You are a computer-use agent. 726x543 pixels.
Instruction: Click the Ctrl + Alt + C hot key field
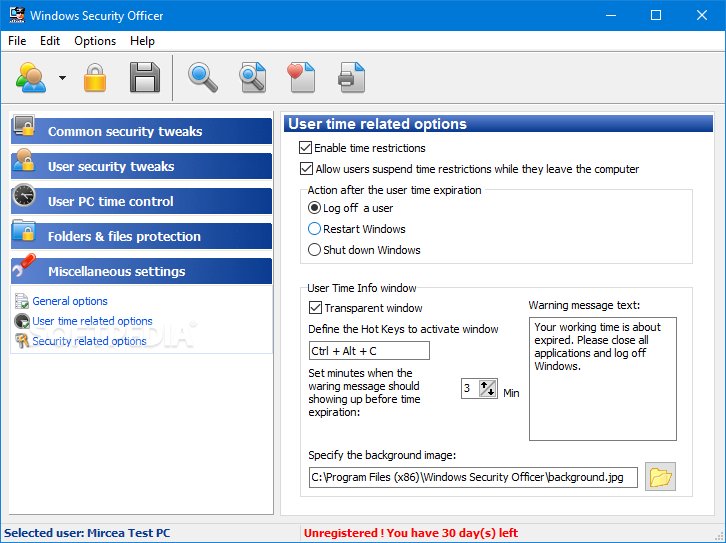(x=369, y=351)
